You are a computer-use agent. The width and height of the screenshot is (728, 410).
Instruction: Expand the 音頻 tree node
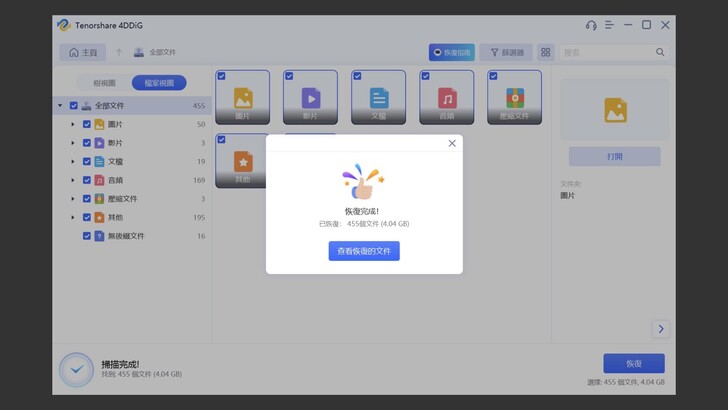pyautogui.click(x=72, y=180)
